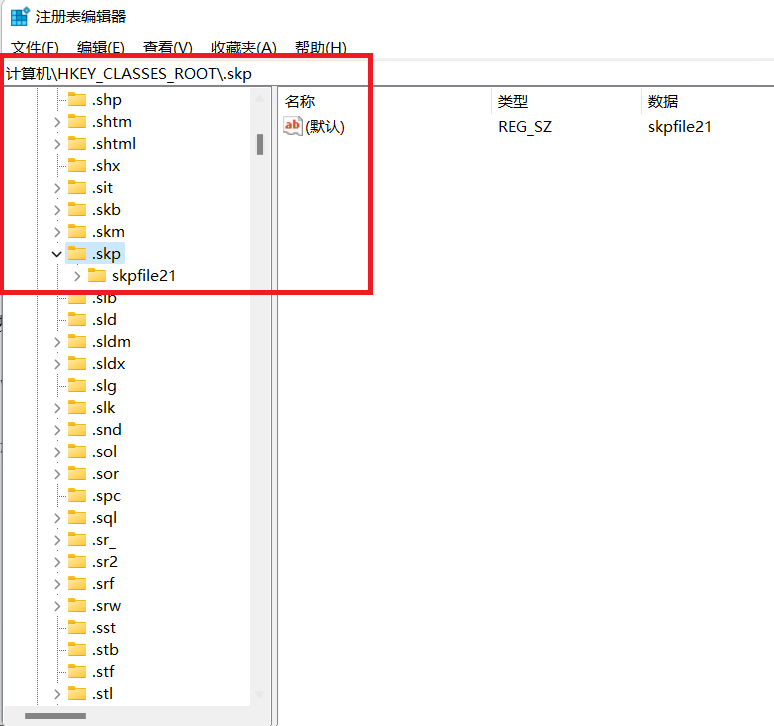Expand the .shtm key
Screen dimensions: 774x726
click(x=57, y=122)
